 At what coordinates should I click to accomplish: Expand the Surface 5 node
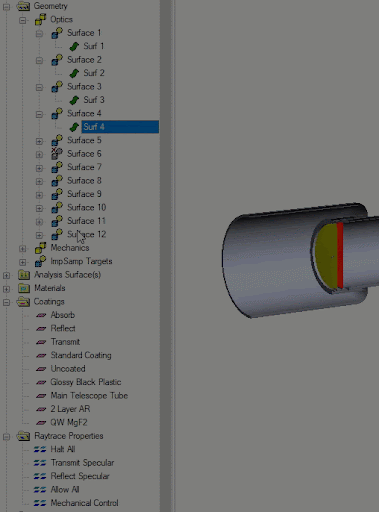(39, 141)
